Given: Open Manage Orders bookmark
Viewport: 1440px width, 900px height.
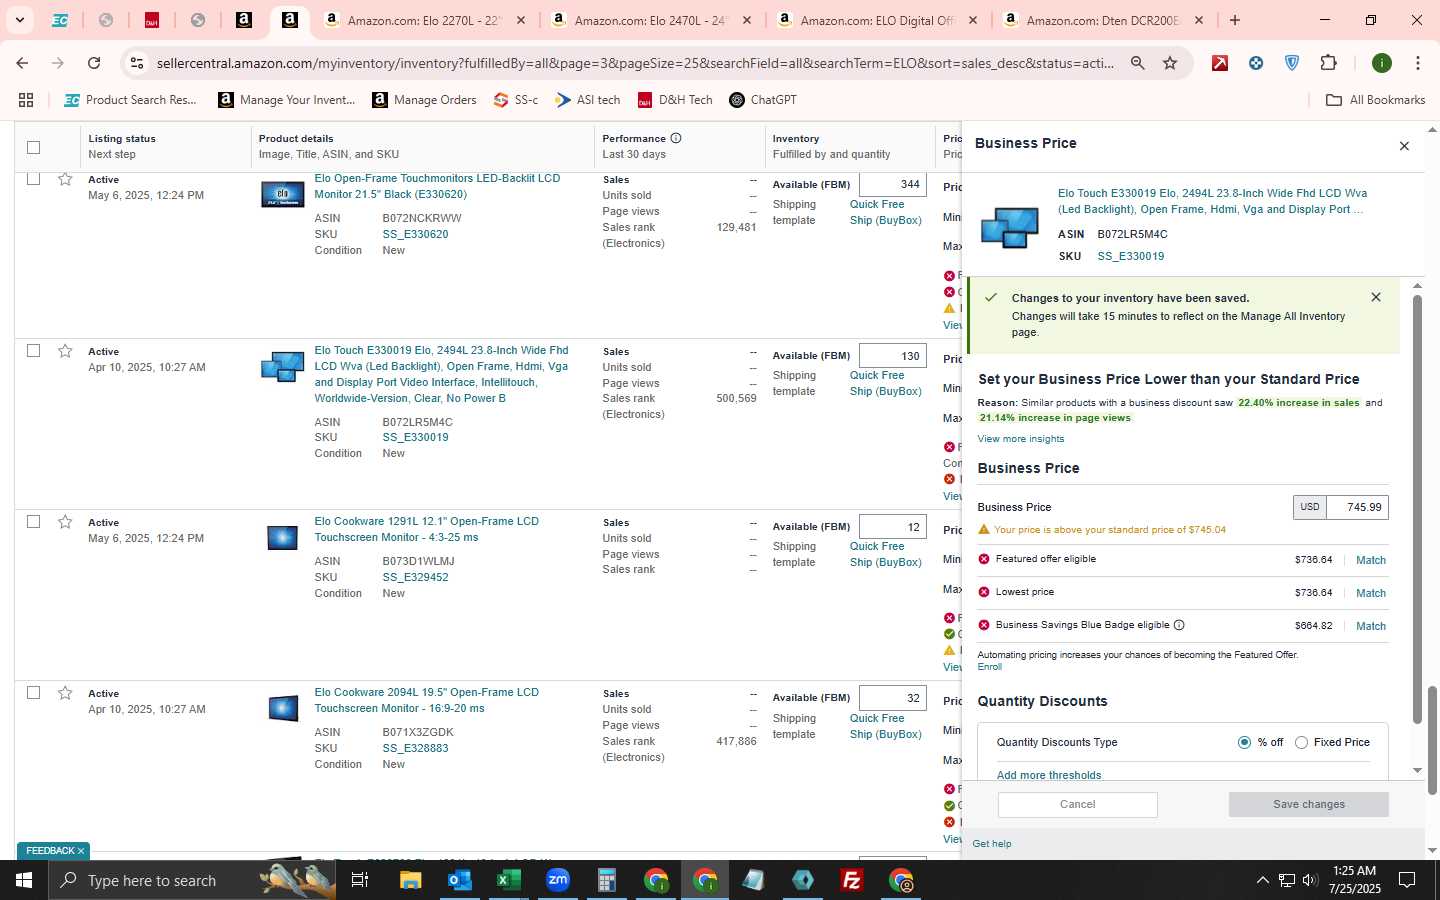Looking at the screenshot, I should point(424,100).
